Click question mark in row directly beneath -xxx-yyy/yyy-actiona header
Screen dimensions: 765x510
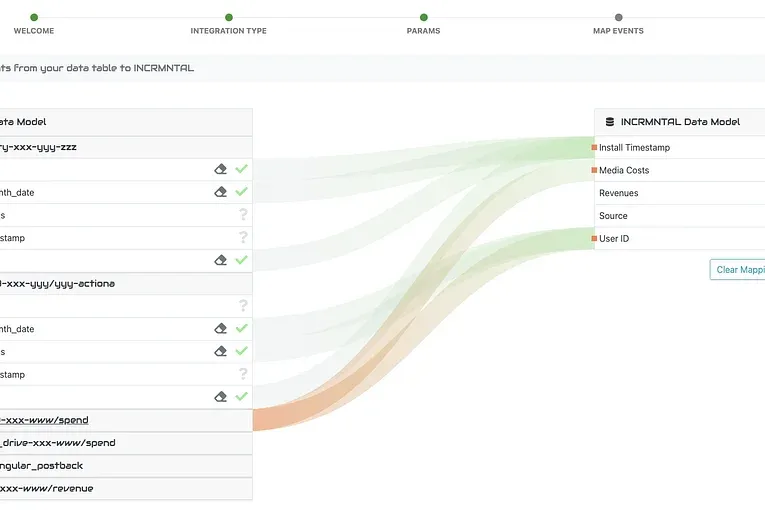(243, 306)
